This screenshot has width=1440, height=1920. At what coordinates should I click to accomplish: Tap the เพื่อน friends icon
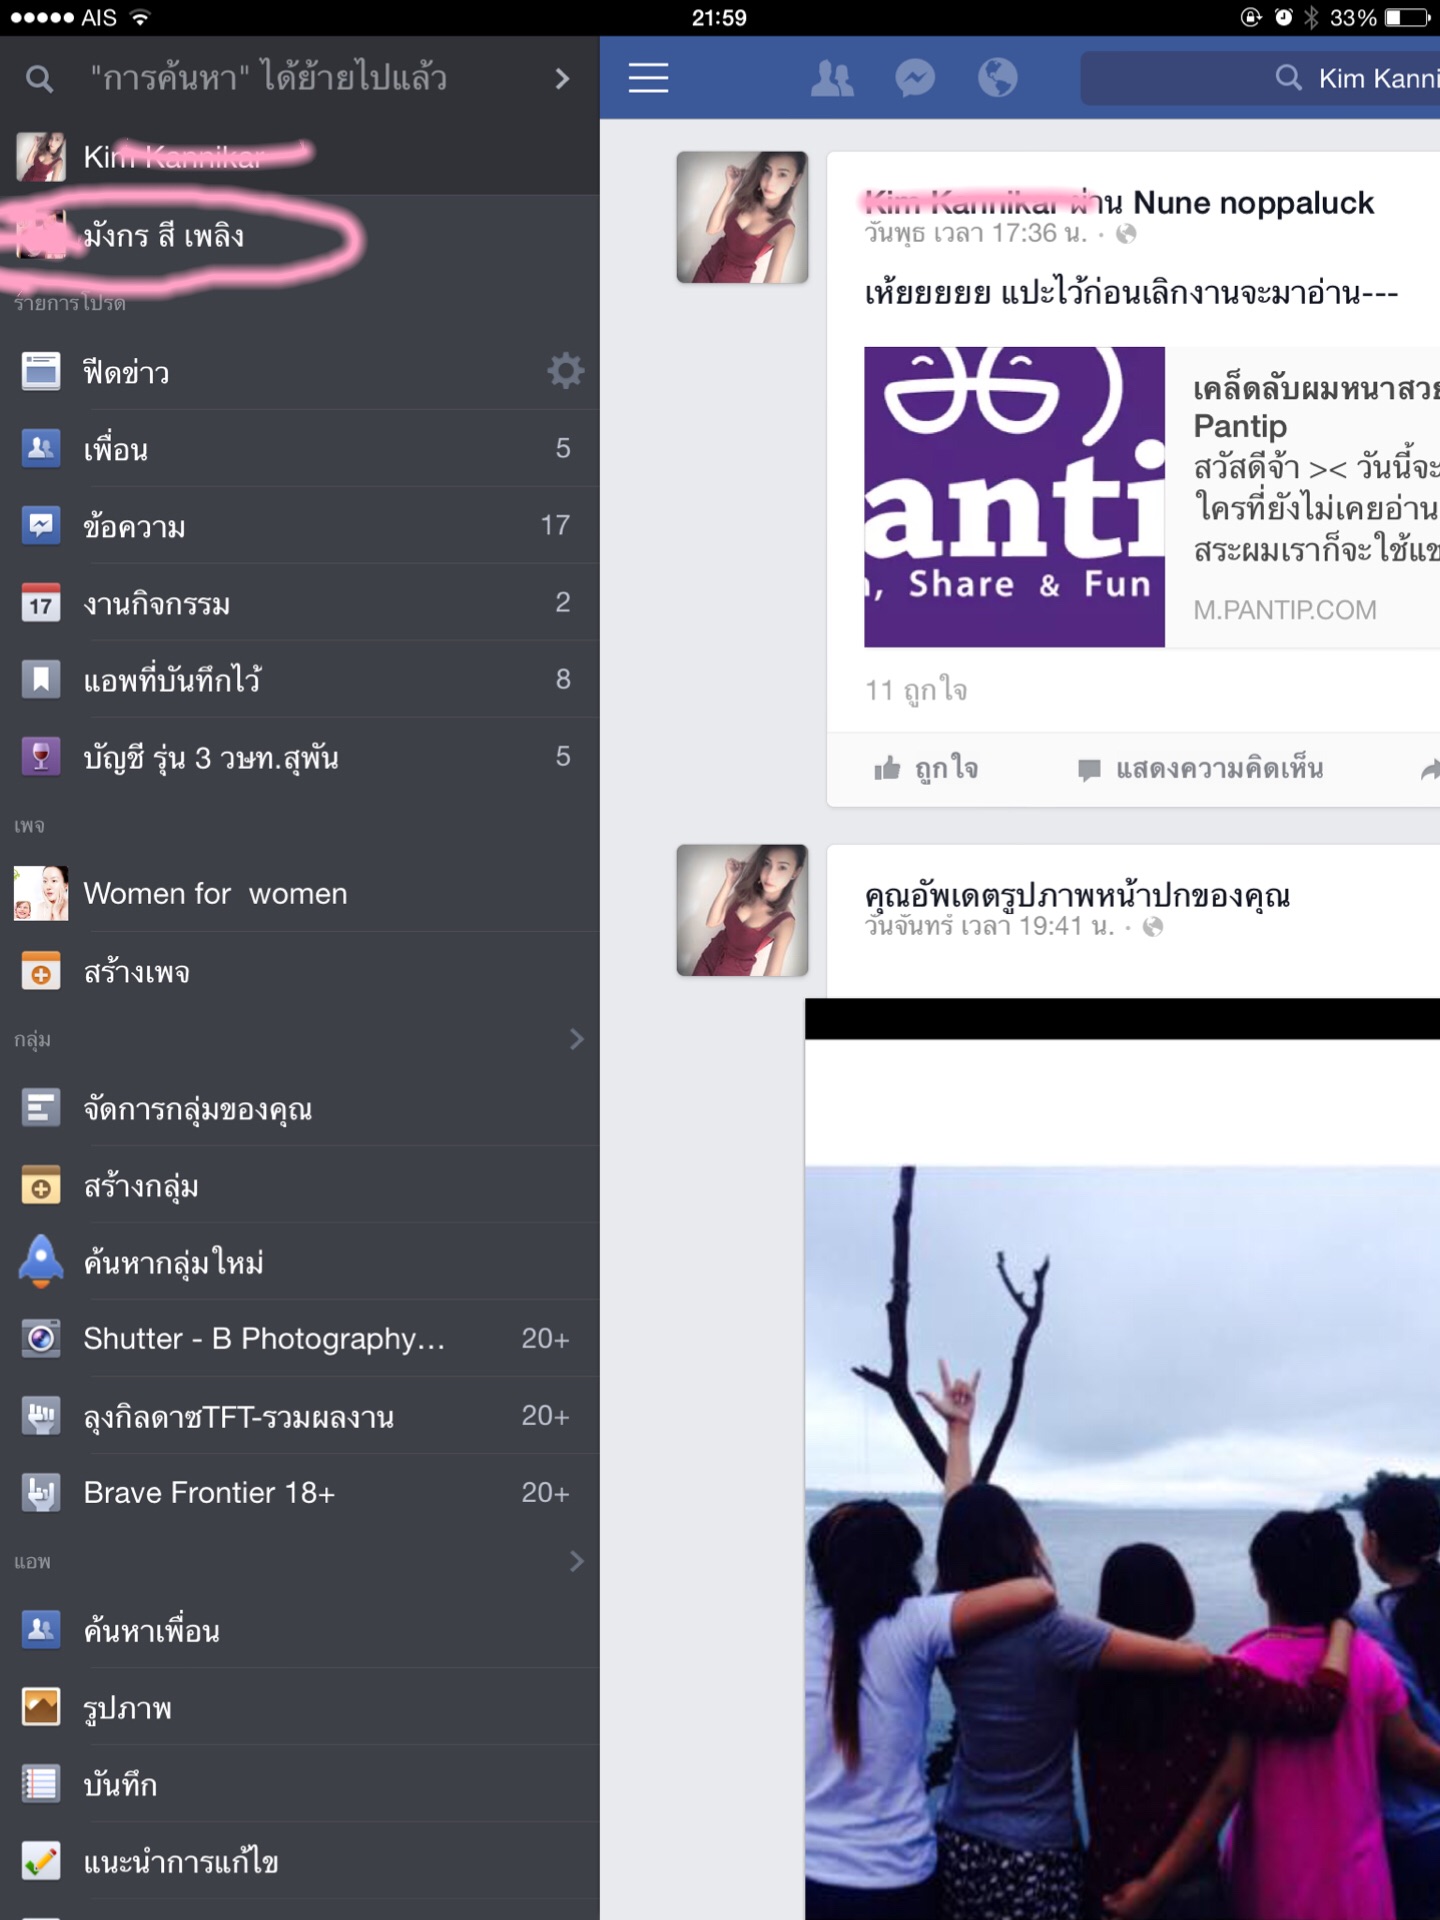tap(41, 448)
